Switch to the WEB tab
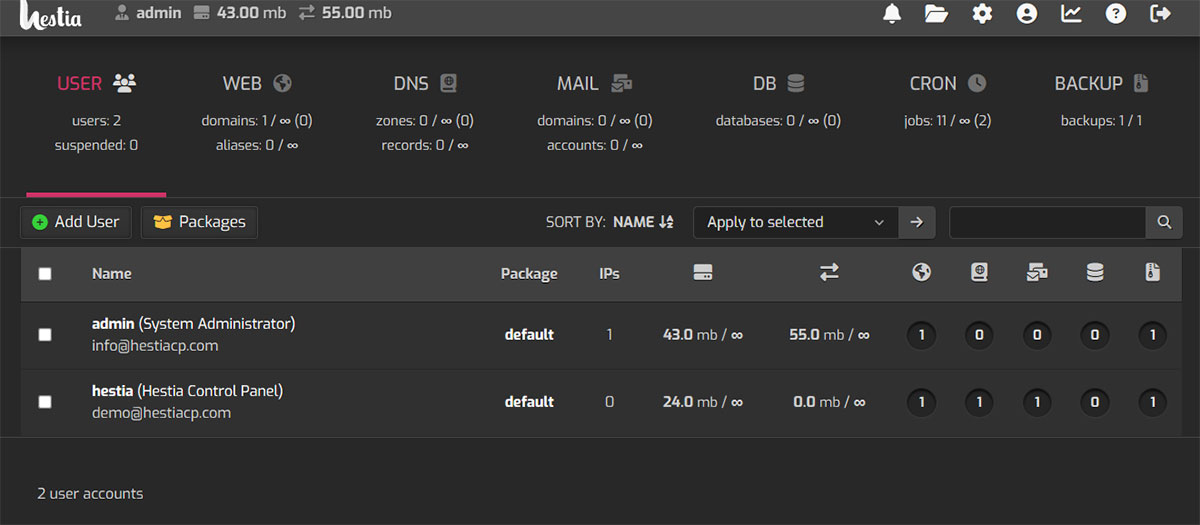Image resolution: width=1200 pixels, height=525 pixels. (x=257, y=83)
